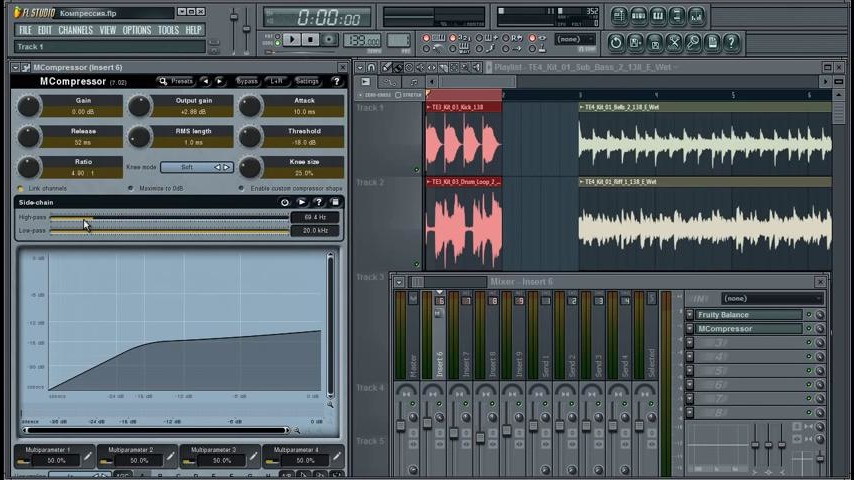Toggle MCompressor effect slot enable light

809,329
